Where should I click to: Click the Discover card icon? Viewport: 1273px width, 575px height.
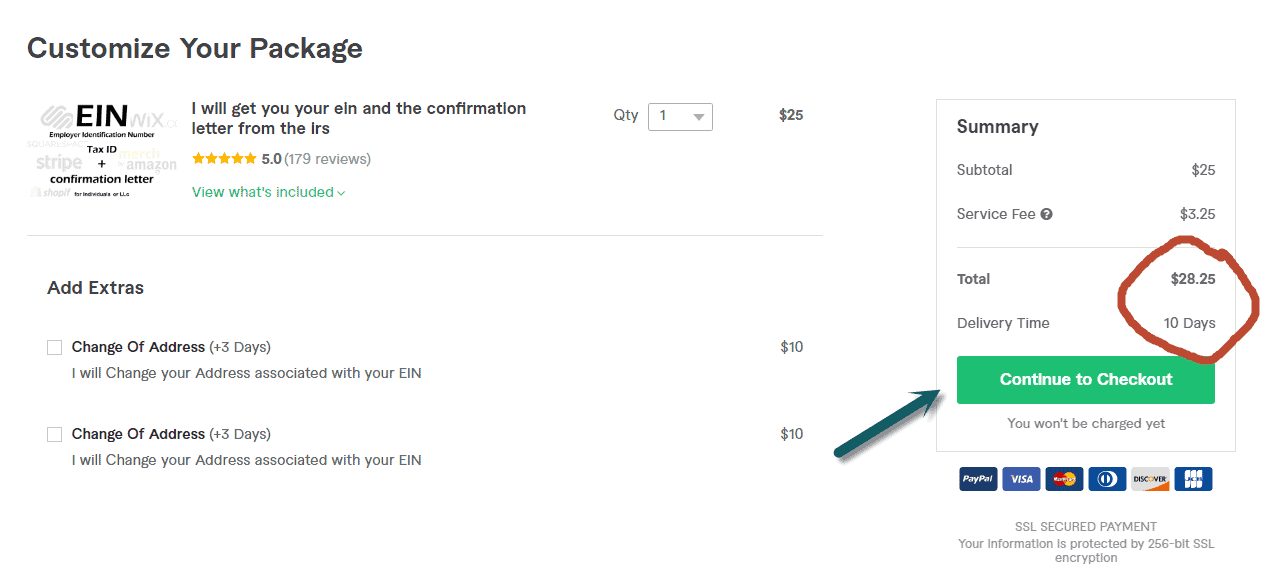pos(1150,479)
